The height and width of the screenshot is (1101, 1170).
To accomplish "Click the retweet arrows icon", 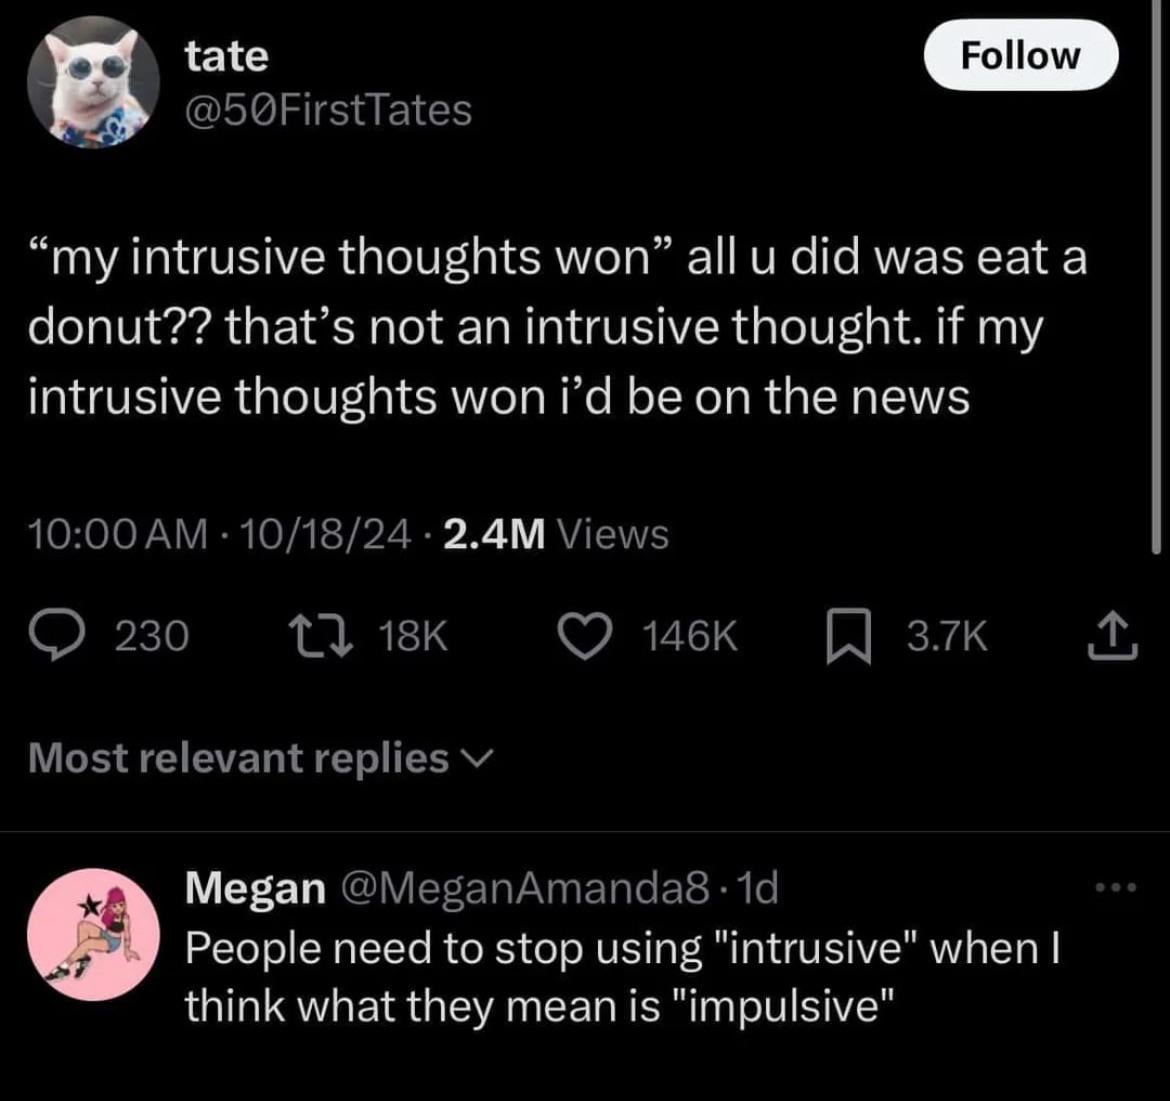I will 321,636.
